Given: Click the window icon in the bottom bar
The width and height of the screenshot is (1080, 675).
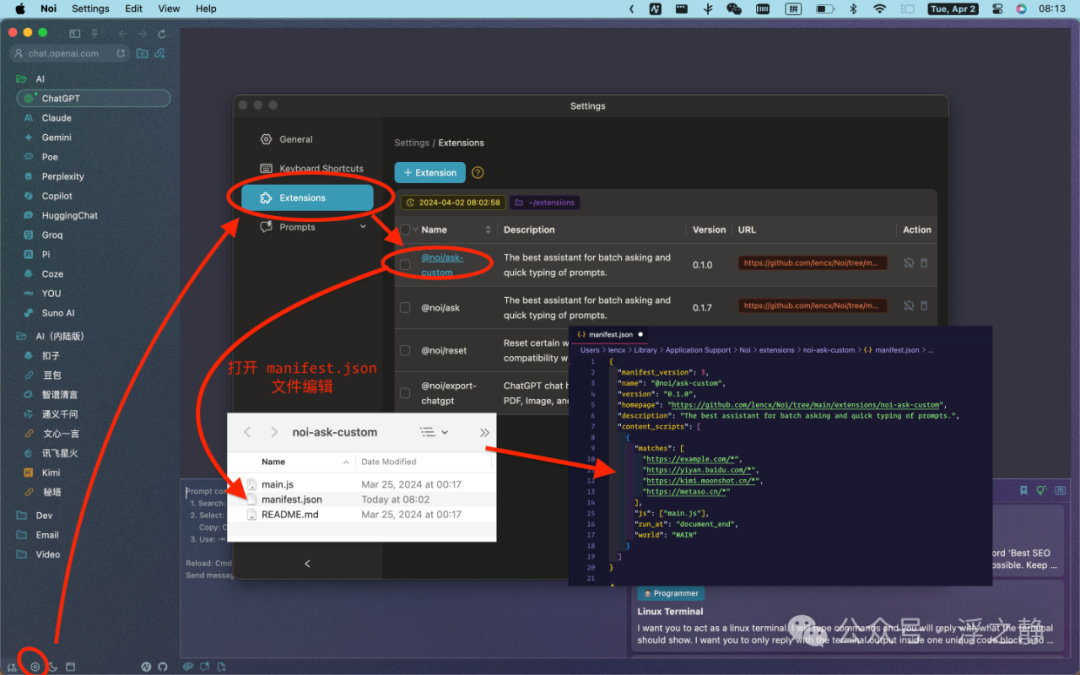Looking at the screenshot, I should 70,666.
